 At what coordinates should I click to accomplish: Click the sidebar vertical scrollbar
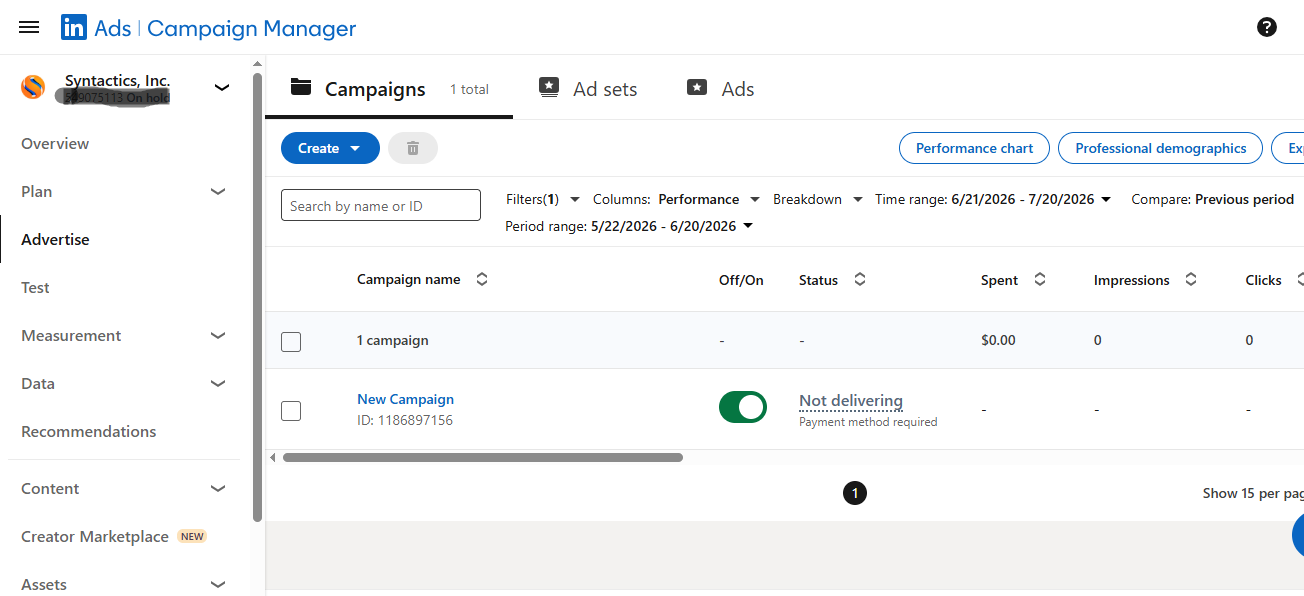click(x=257, y=297)
